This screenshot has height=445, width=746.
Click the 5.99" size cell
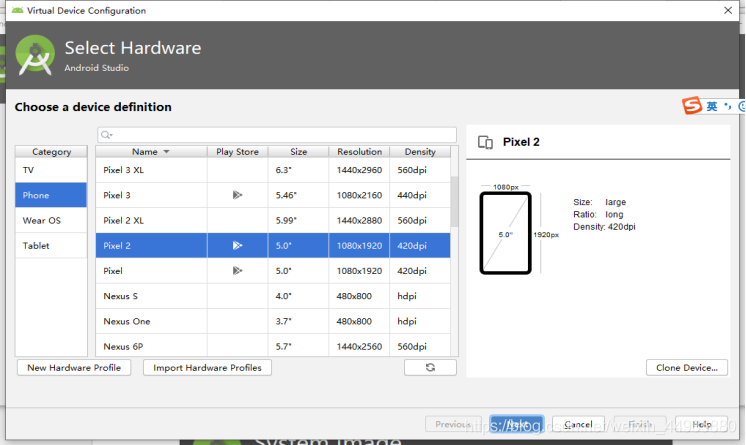298,220
